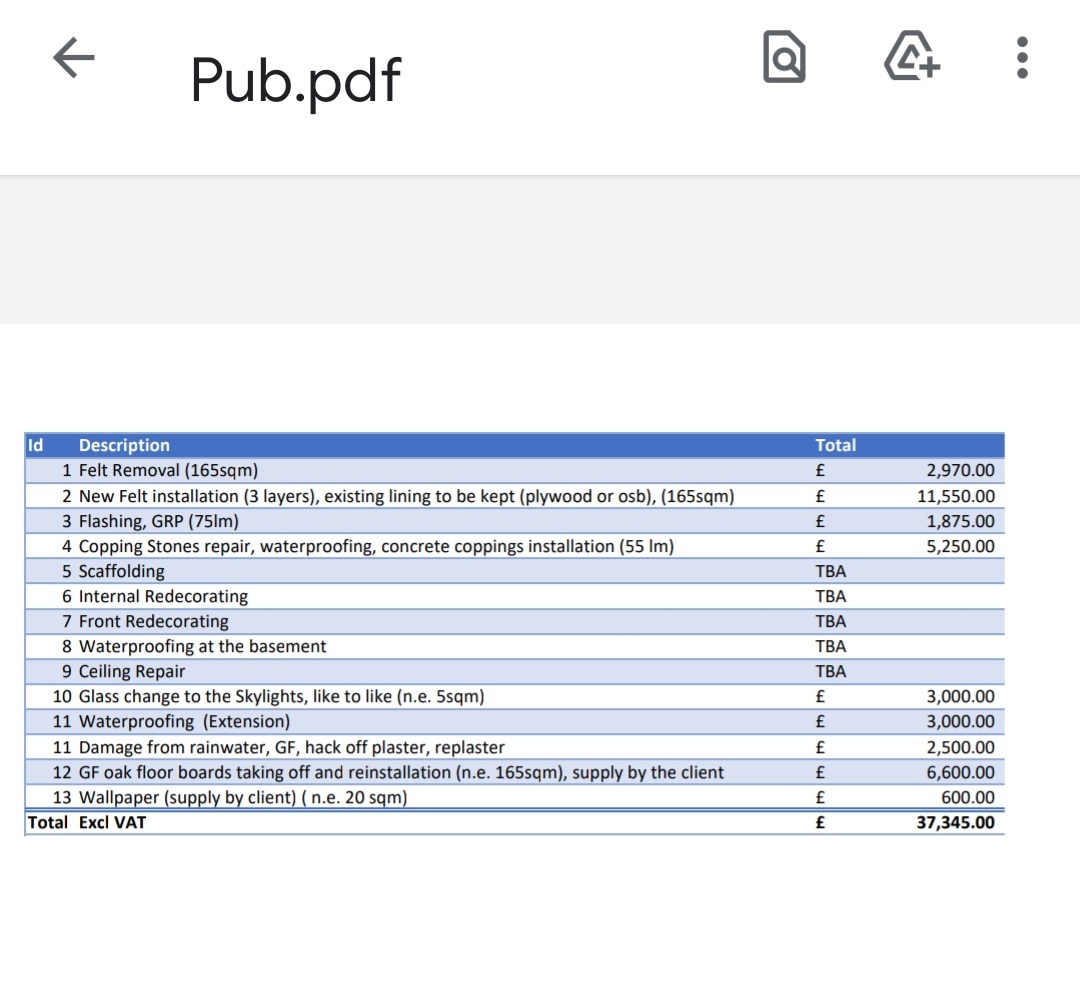
Task: Tap the Waterproofing at the basement row
Action: coord(202,647)
